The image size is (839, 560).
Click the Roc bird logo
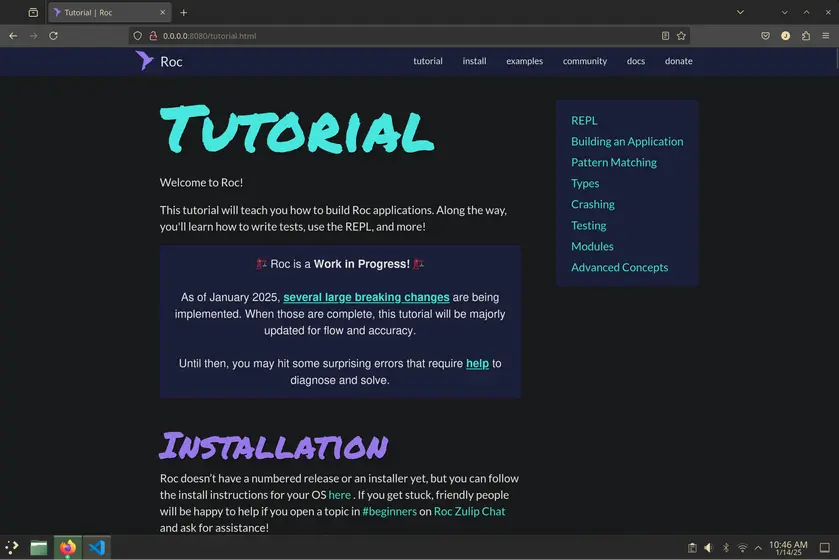tap(144, 61)
